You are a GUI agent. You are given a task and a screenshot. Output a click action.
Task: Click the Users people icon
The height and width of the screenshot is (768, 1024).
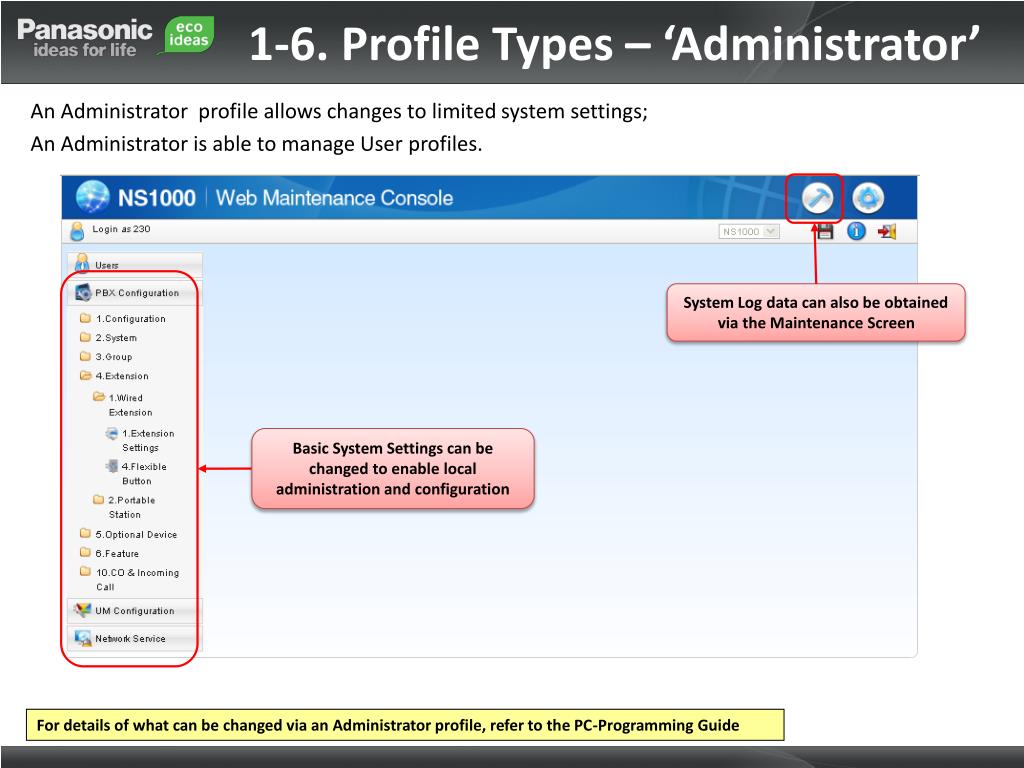82,263
